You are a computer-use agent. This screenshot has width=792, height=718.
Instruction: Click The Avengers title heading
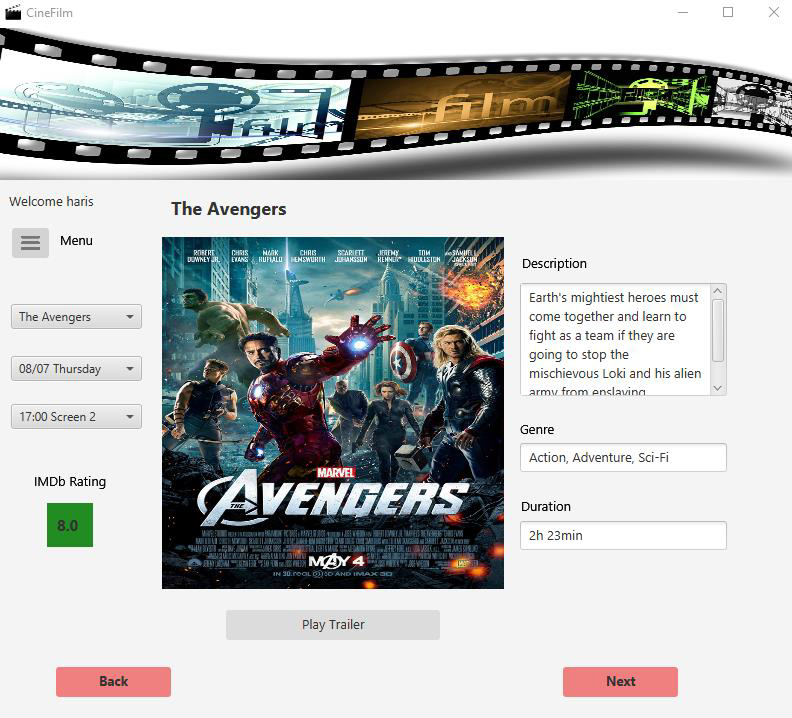(229, 209)
